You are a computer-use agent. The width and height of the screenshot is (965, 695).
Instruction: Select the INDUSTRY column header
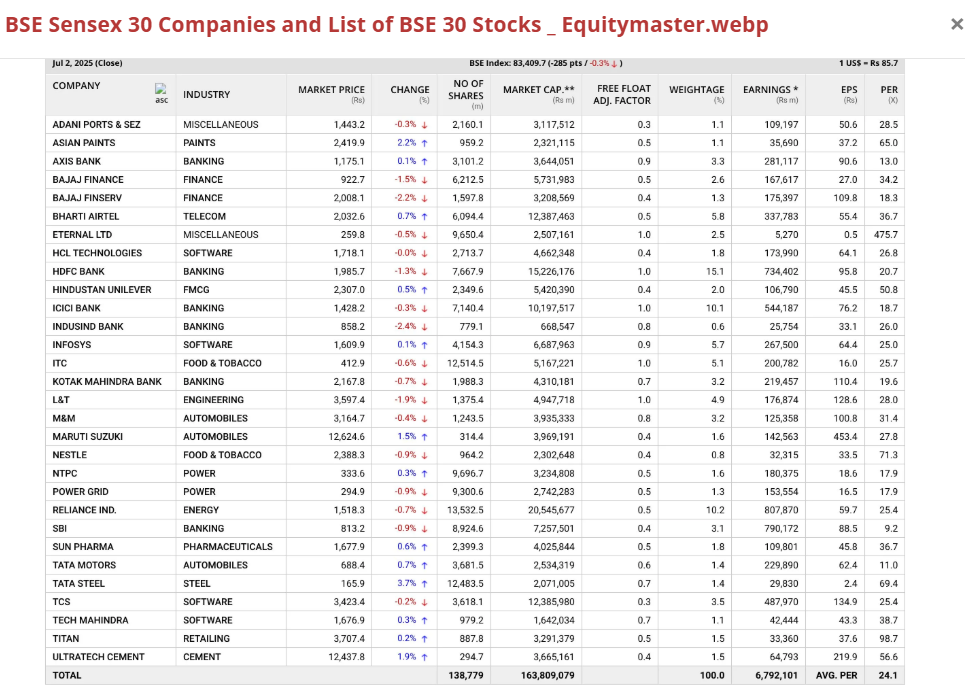206,94
